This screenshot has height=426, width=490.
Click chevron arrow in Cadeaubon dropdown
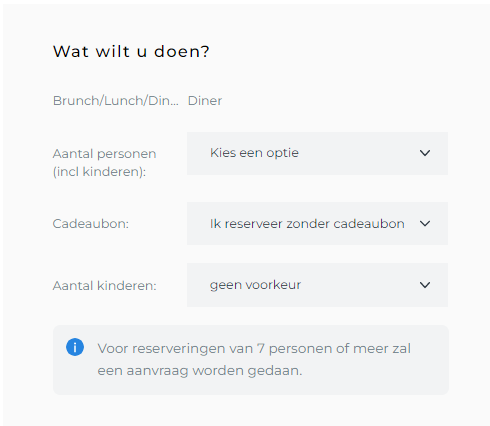click(425, 223)
